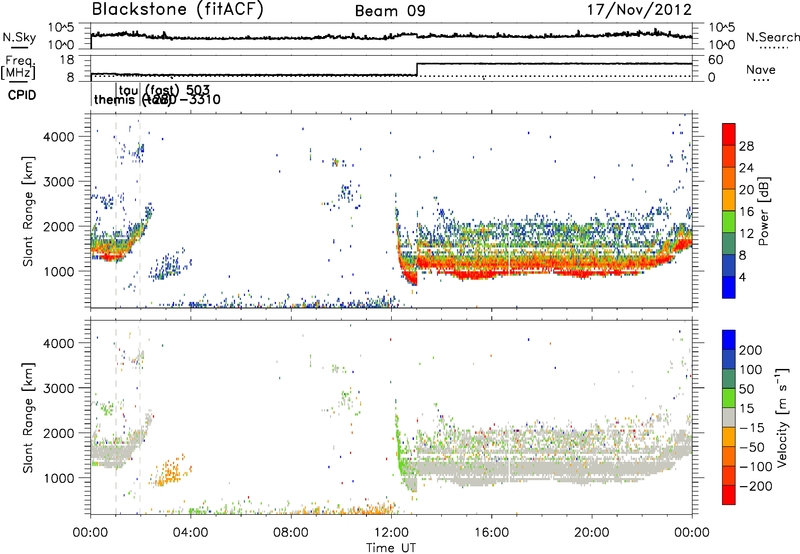The image size is (800, 554).
Task: Click the date '17/Nov/2012'
Action: tap(639, 10)
